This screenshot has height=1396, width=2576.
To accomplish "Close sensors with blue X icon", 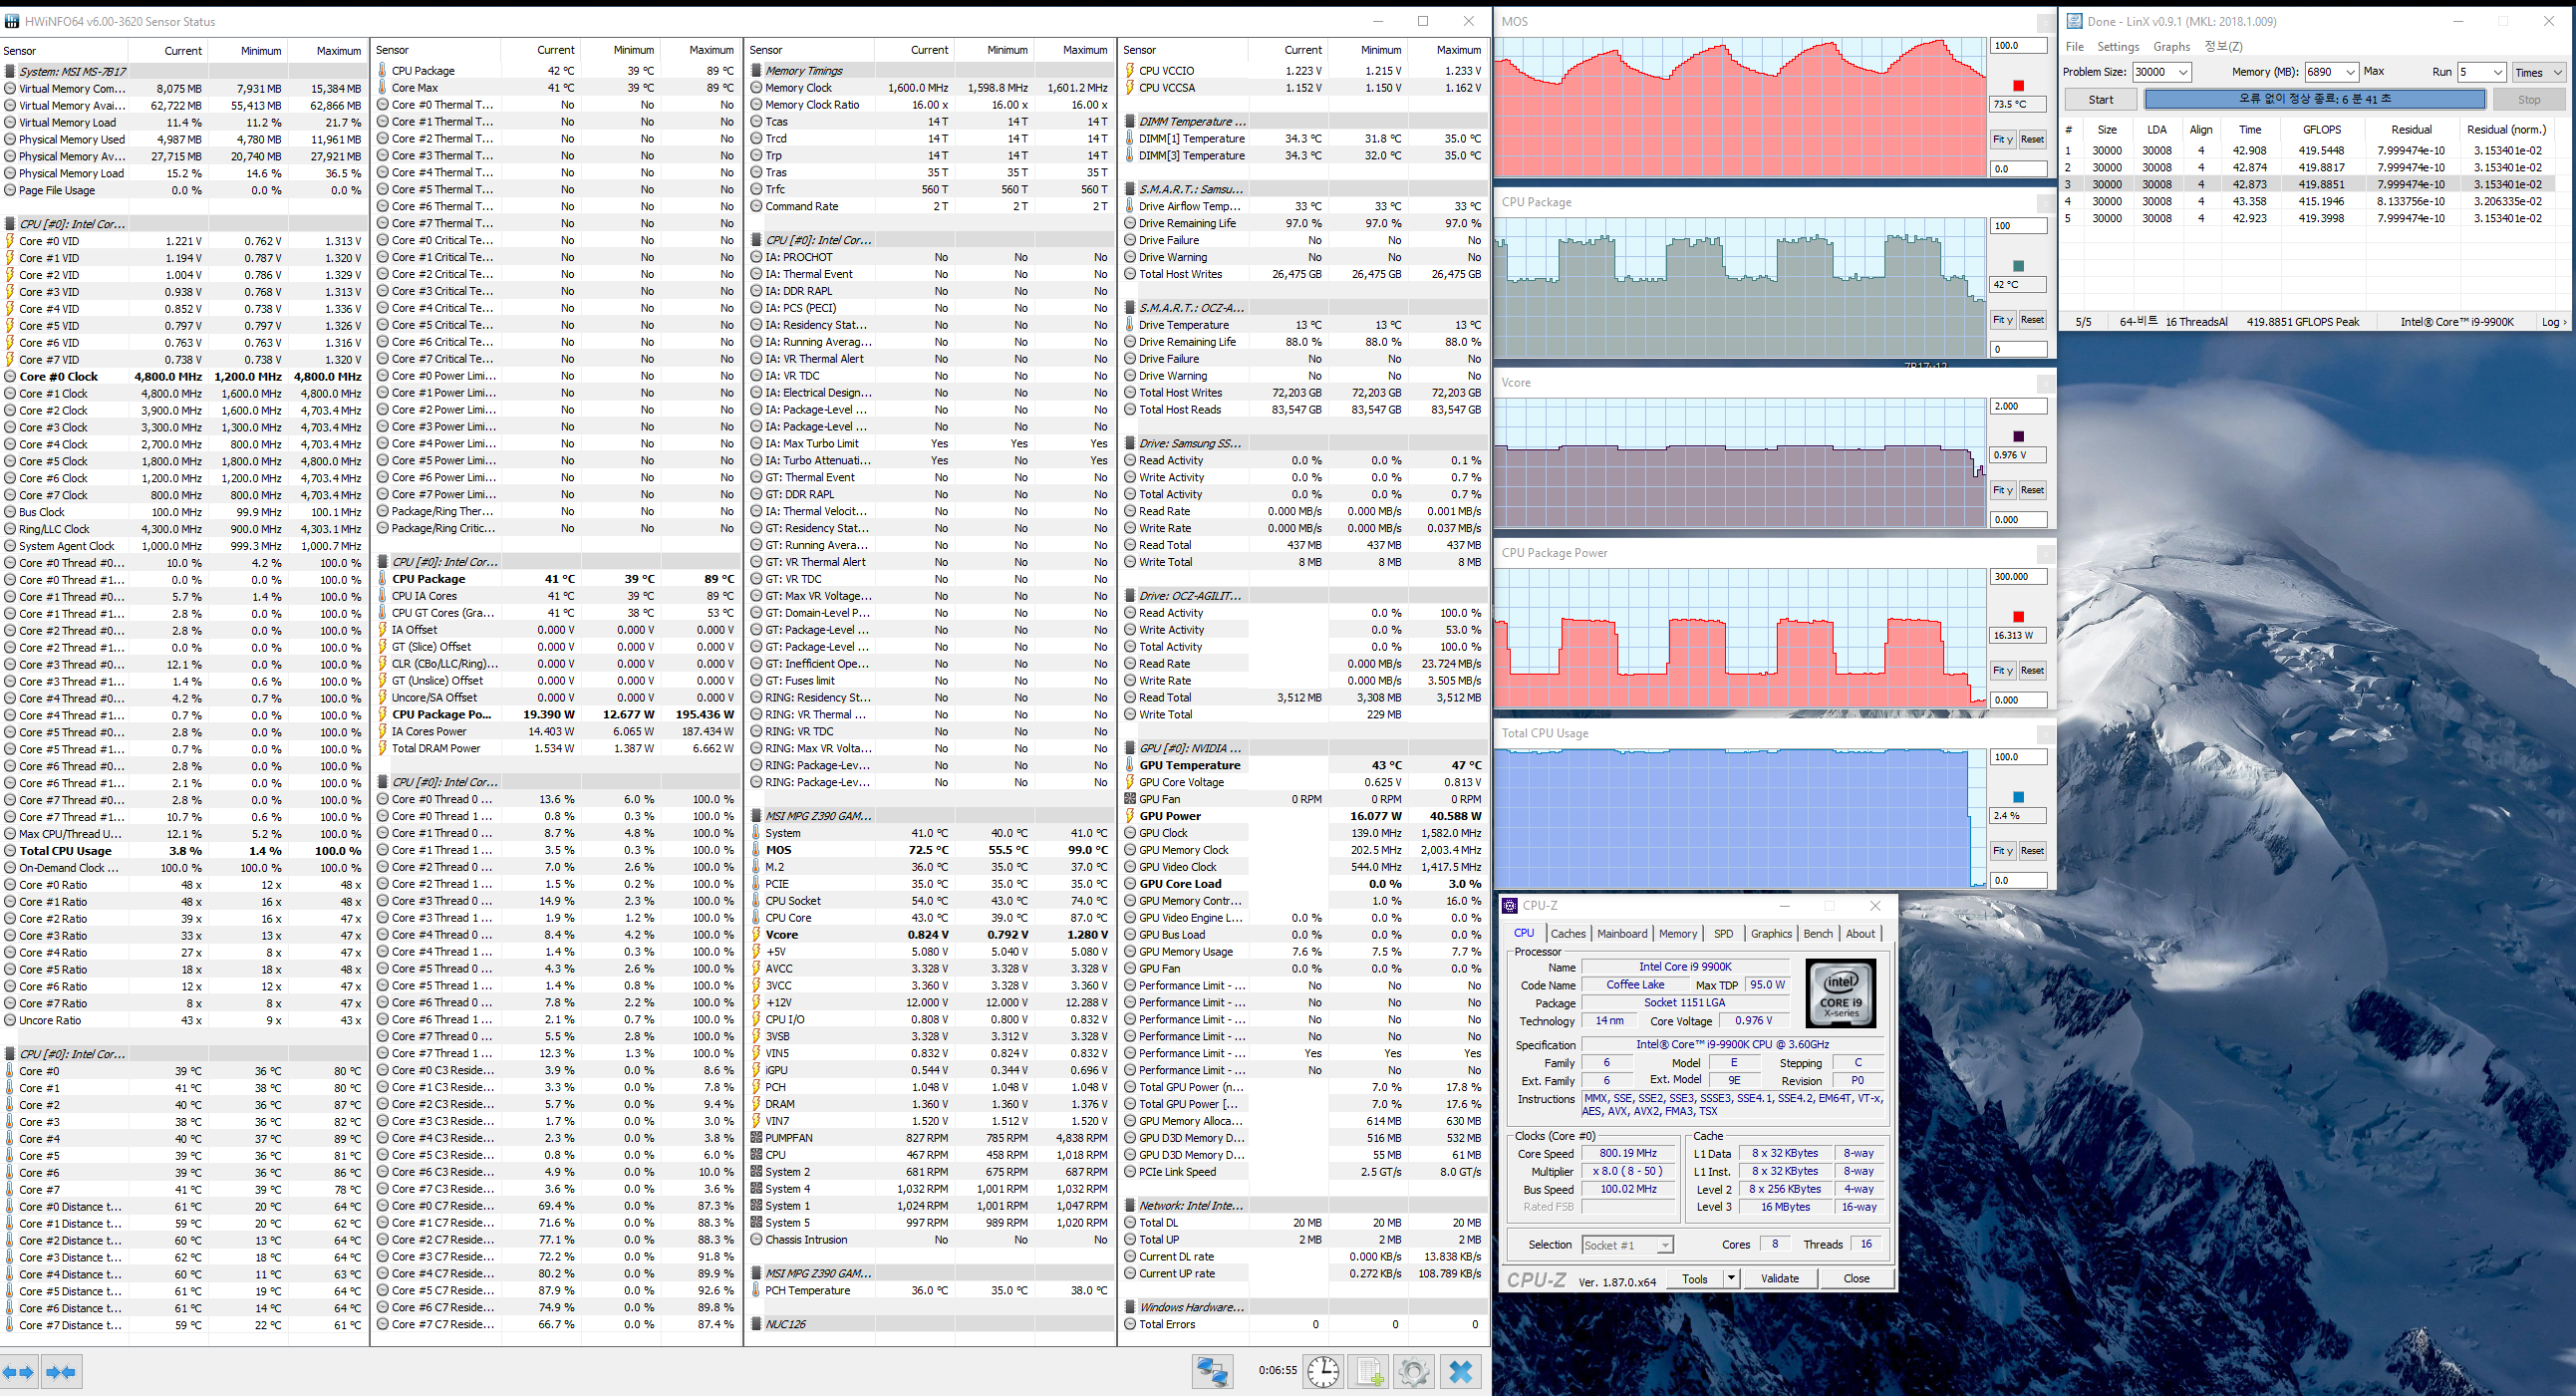I will coord(1460,1372).
